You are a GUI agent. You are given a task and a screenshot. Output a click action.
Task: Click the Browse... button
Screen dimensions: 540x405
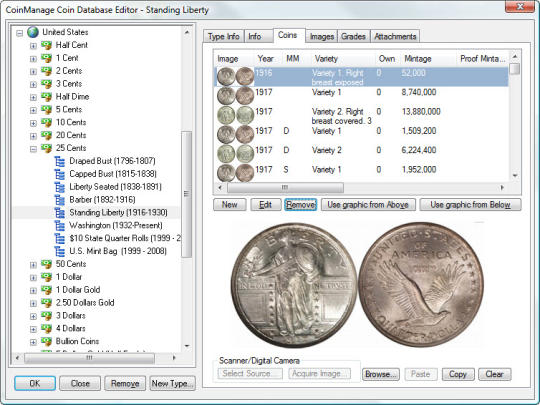381,374
